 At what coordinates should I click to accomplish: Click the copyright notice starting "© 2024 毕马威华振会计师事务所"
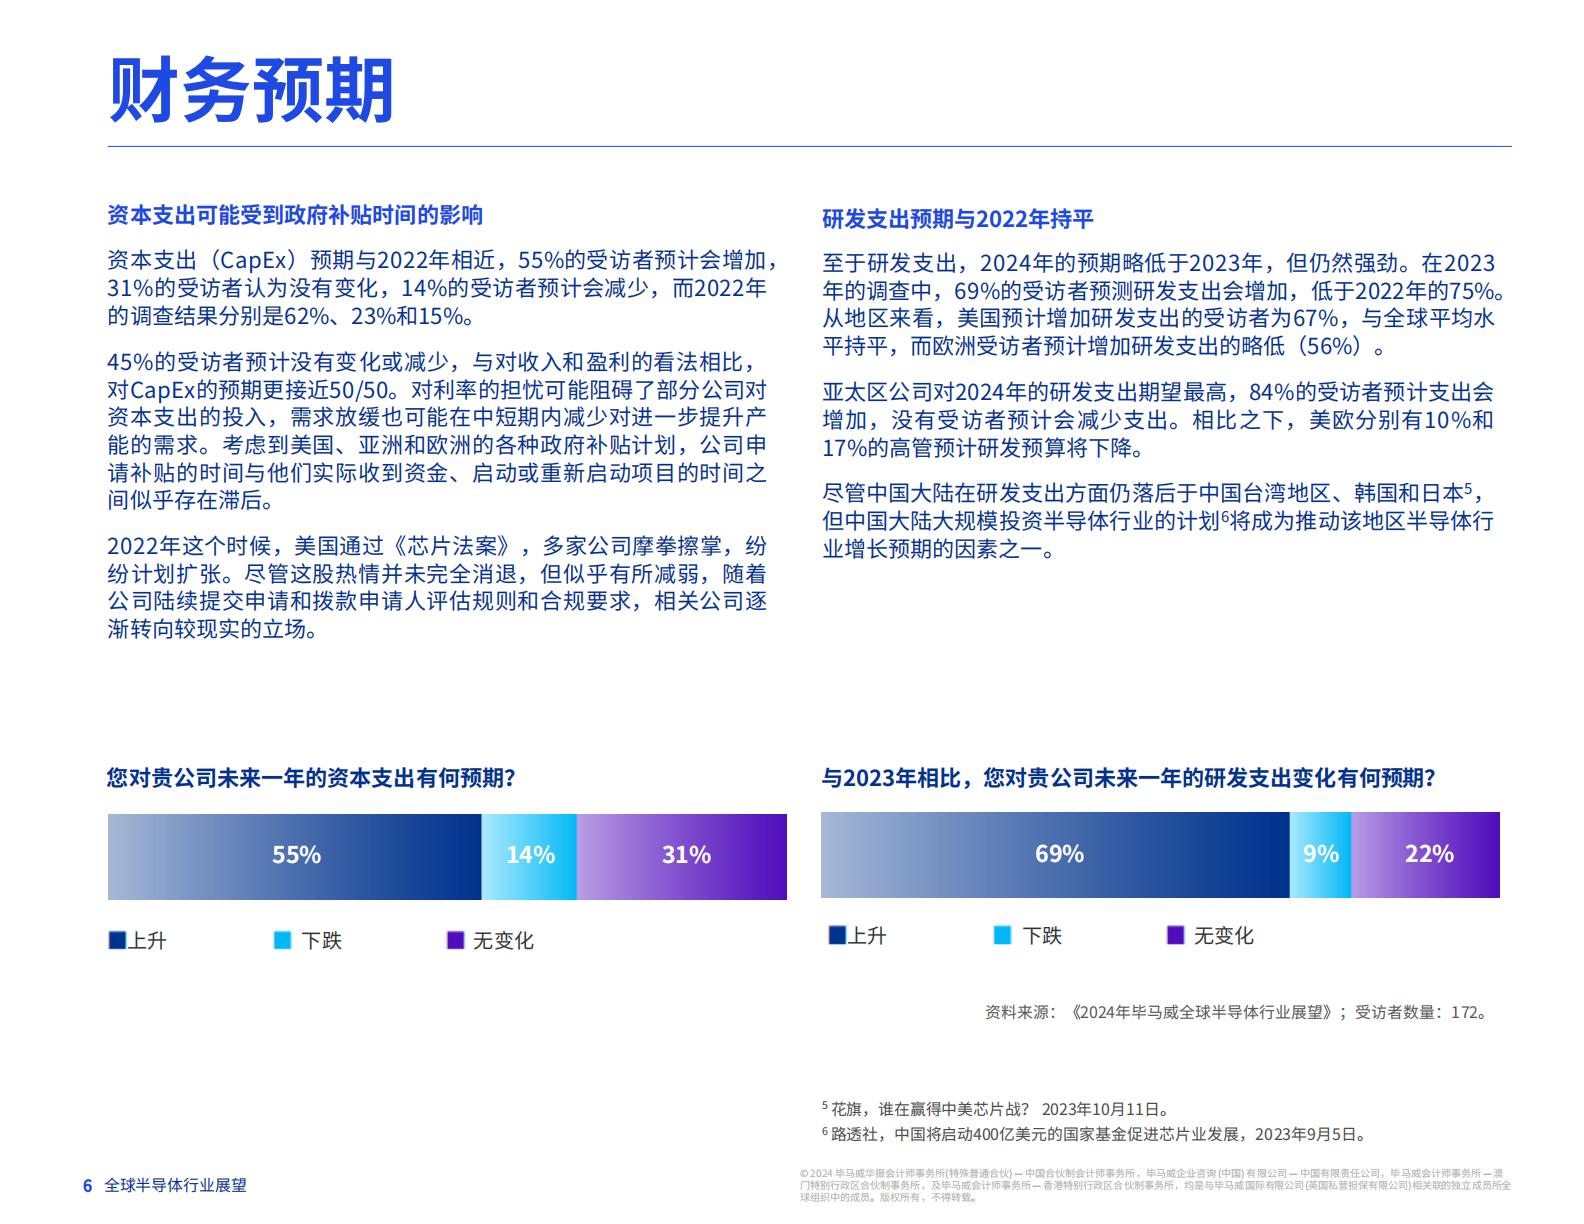(x=1155, y=1184)
